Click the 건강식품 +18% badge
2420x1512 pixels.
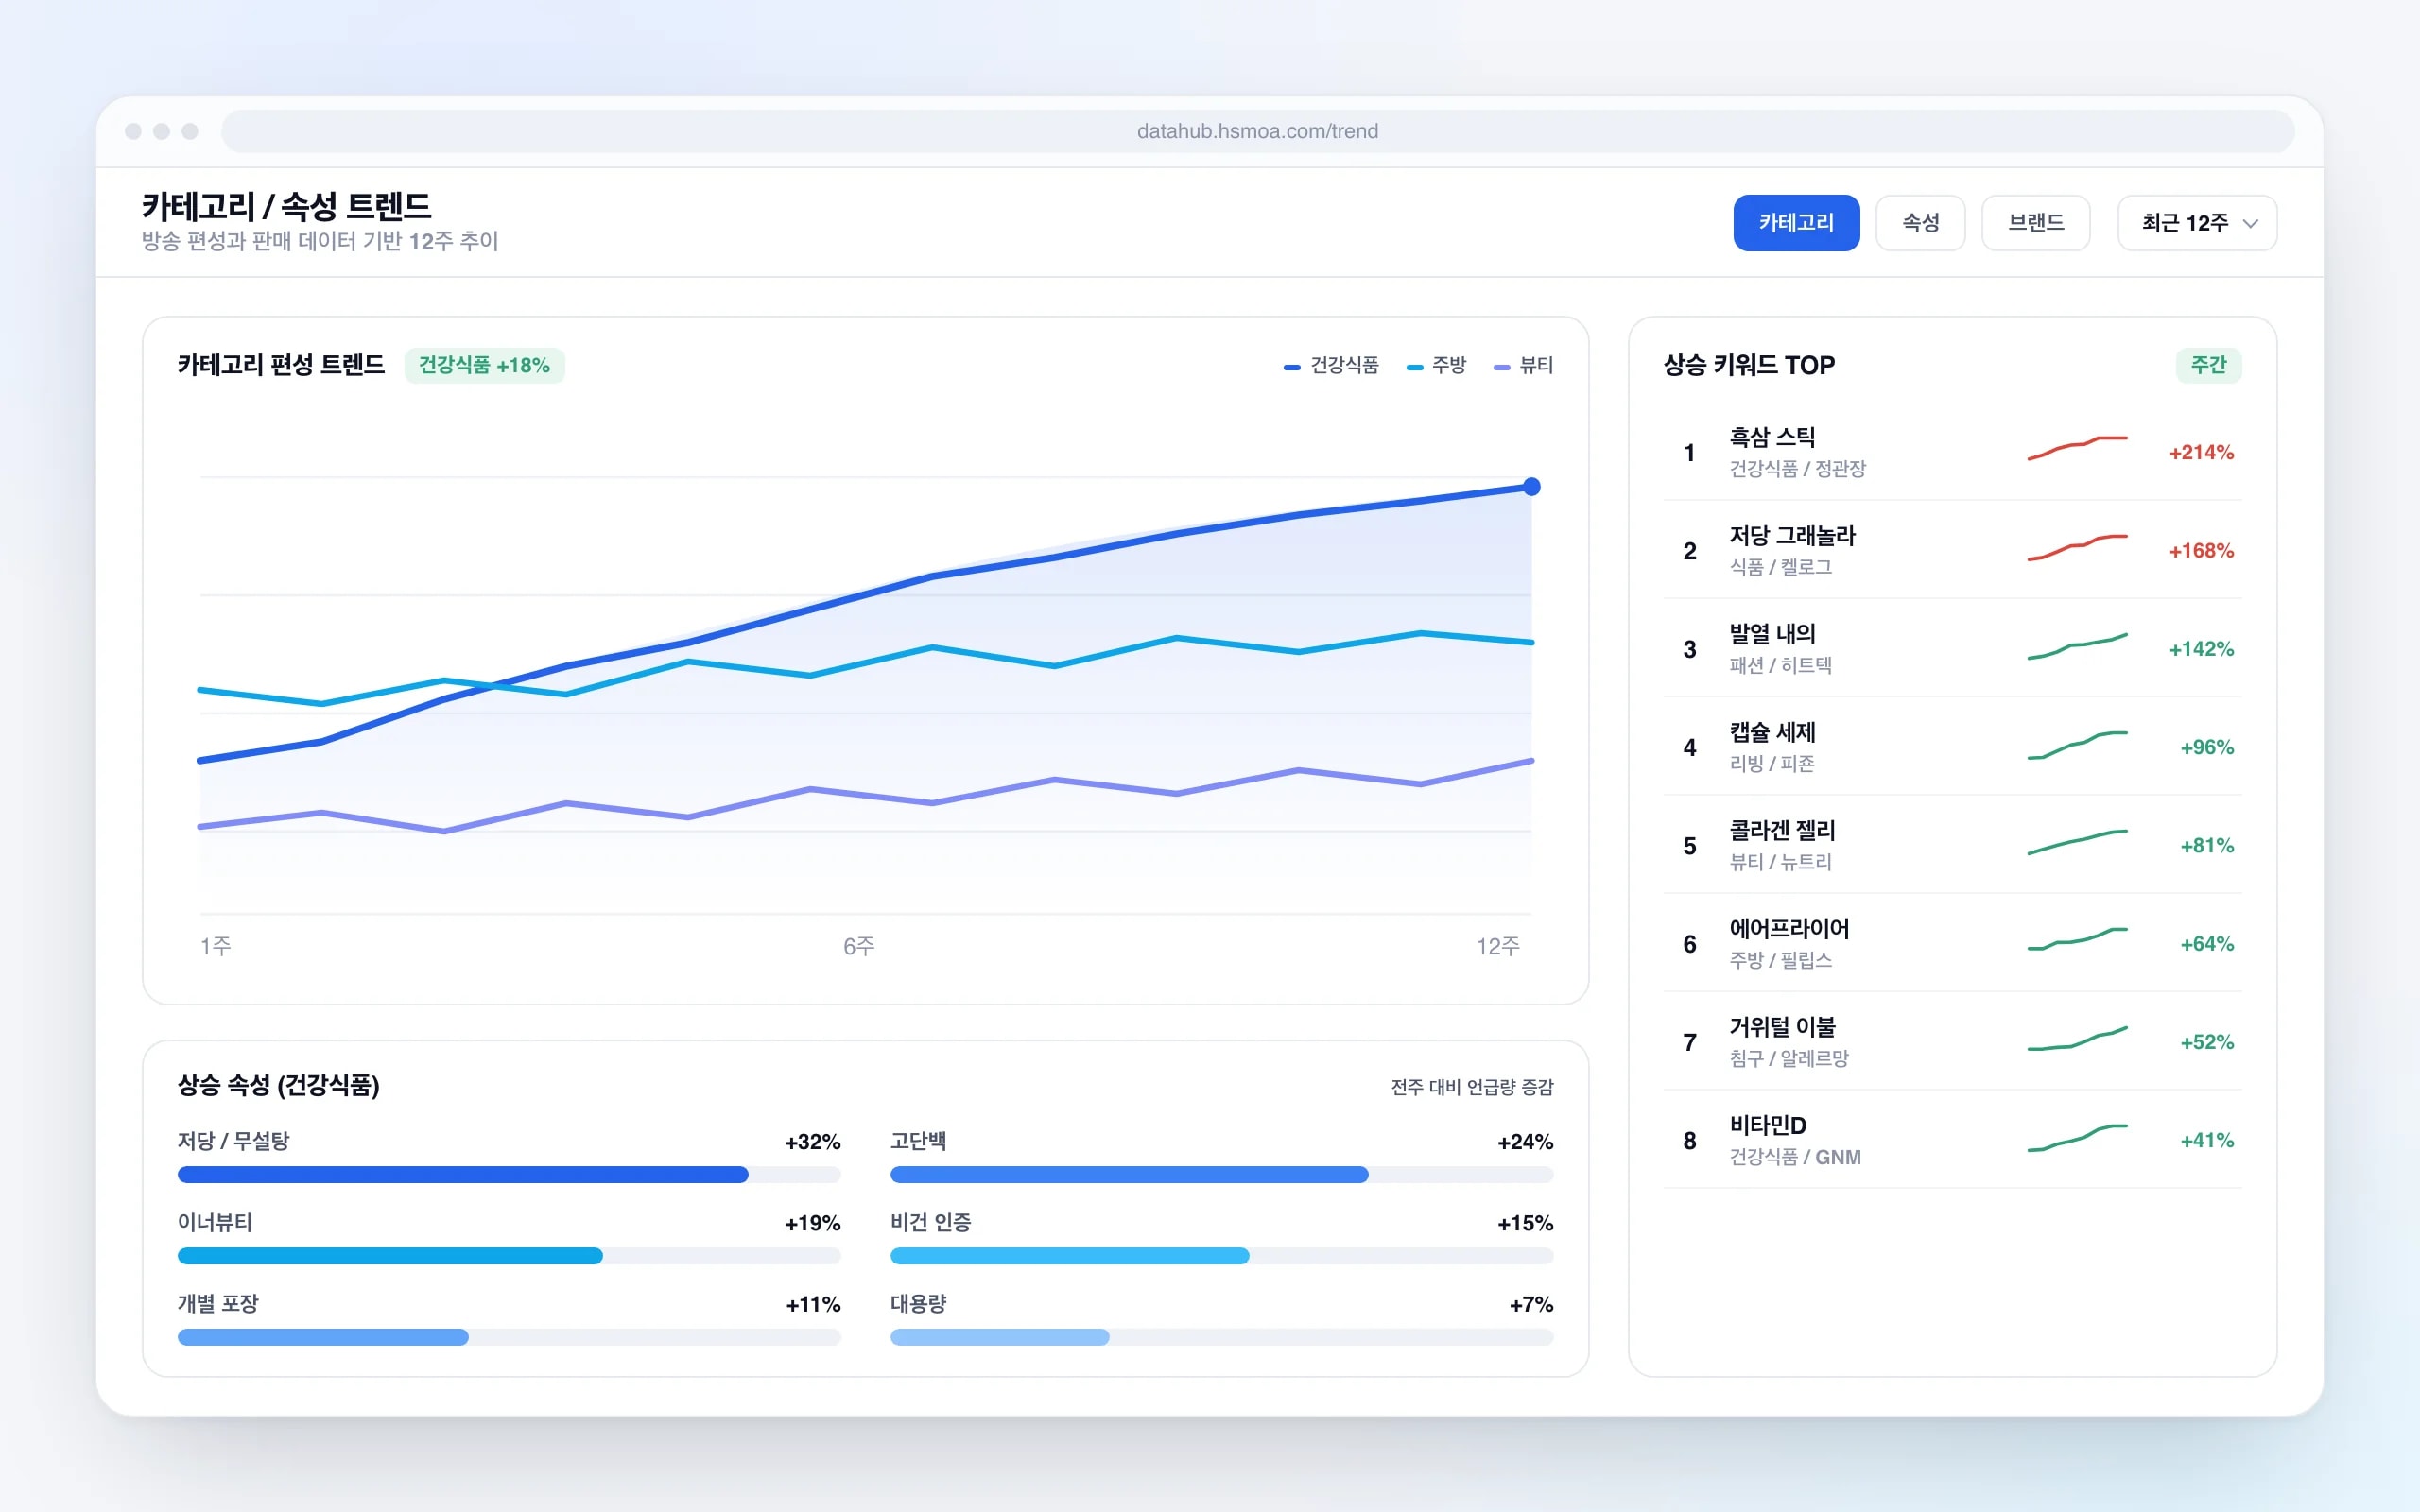484,366
